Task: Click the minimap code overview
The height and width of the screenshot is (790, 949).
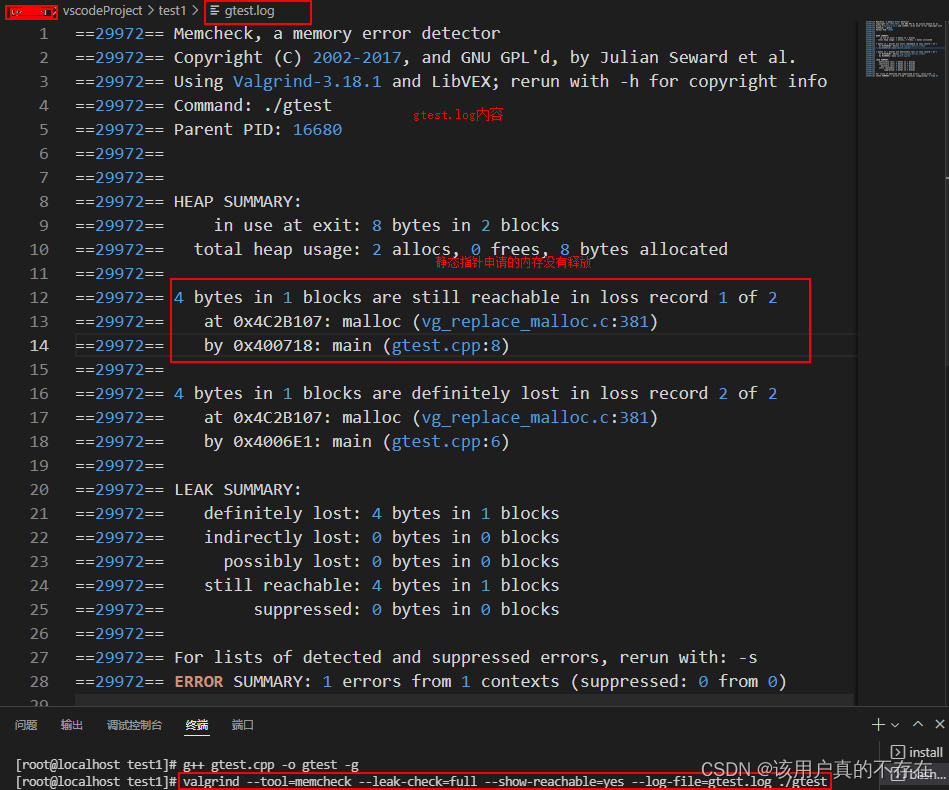Action: coord(902,48)
